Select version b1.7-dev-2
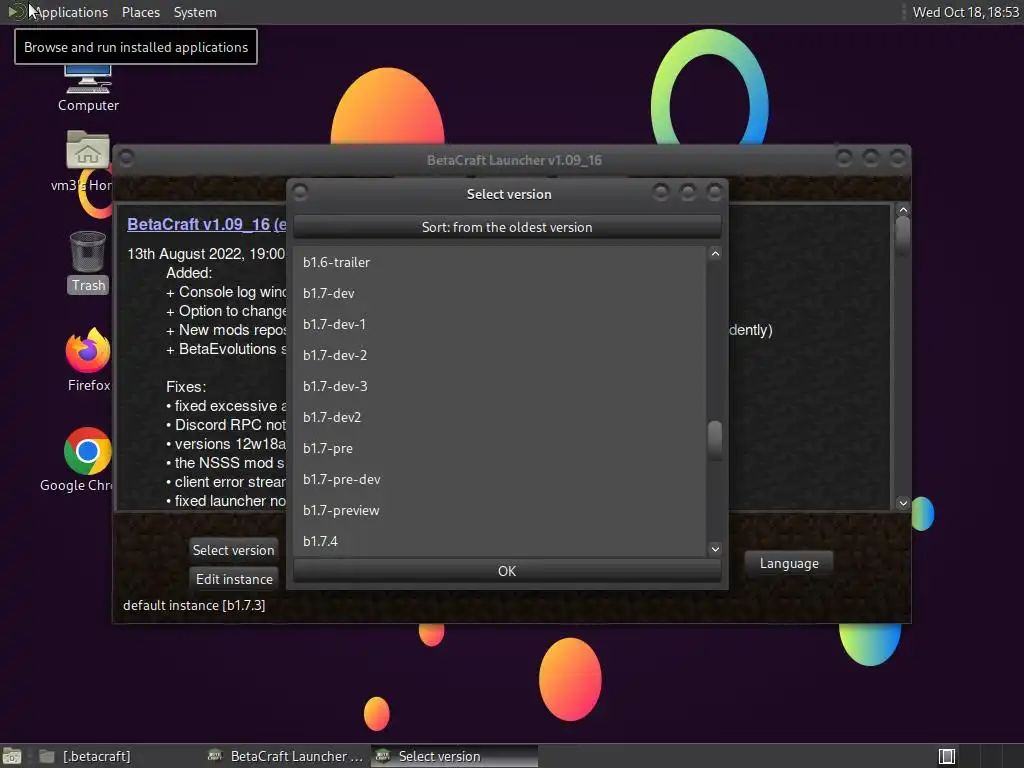This screenshot has width=1024, height=768. tap(500, 355)
